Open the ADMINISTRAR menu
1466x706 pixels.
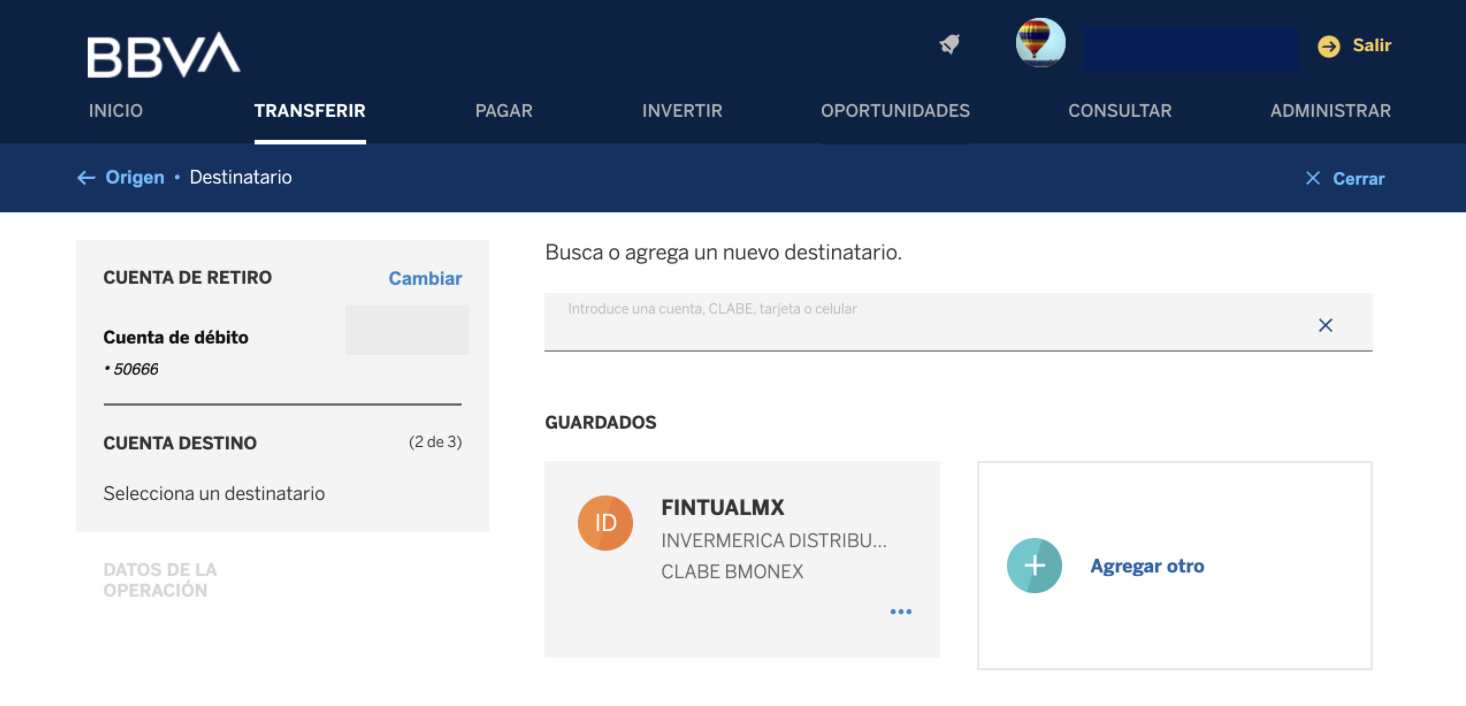pos(1330,111)
